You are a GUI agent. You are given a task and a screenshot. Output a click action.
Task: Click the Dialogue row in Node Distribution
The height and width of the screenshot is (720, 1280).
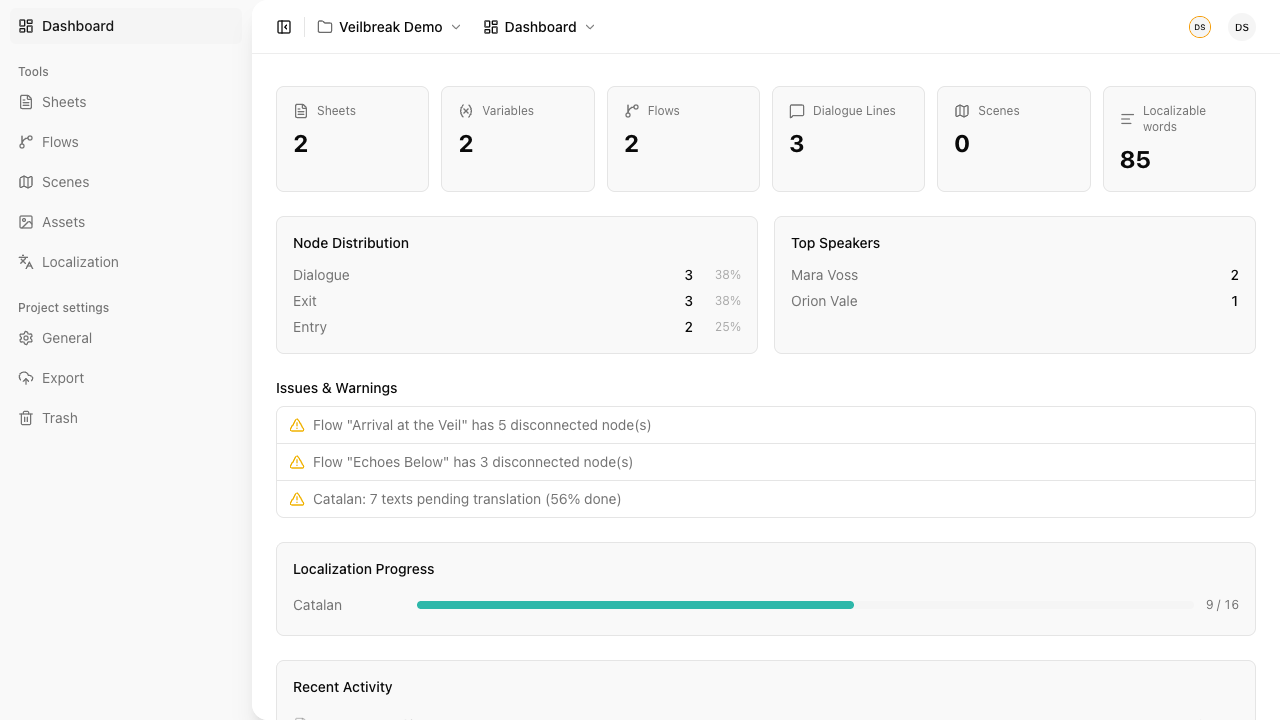click(x=517, y=275)
